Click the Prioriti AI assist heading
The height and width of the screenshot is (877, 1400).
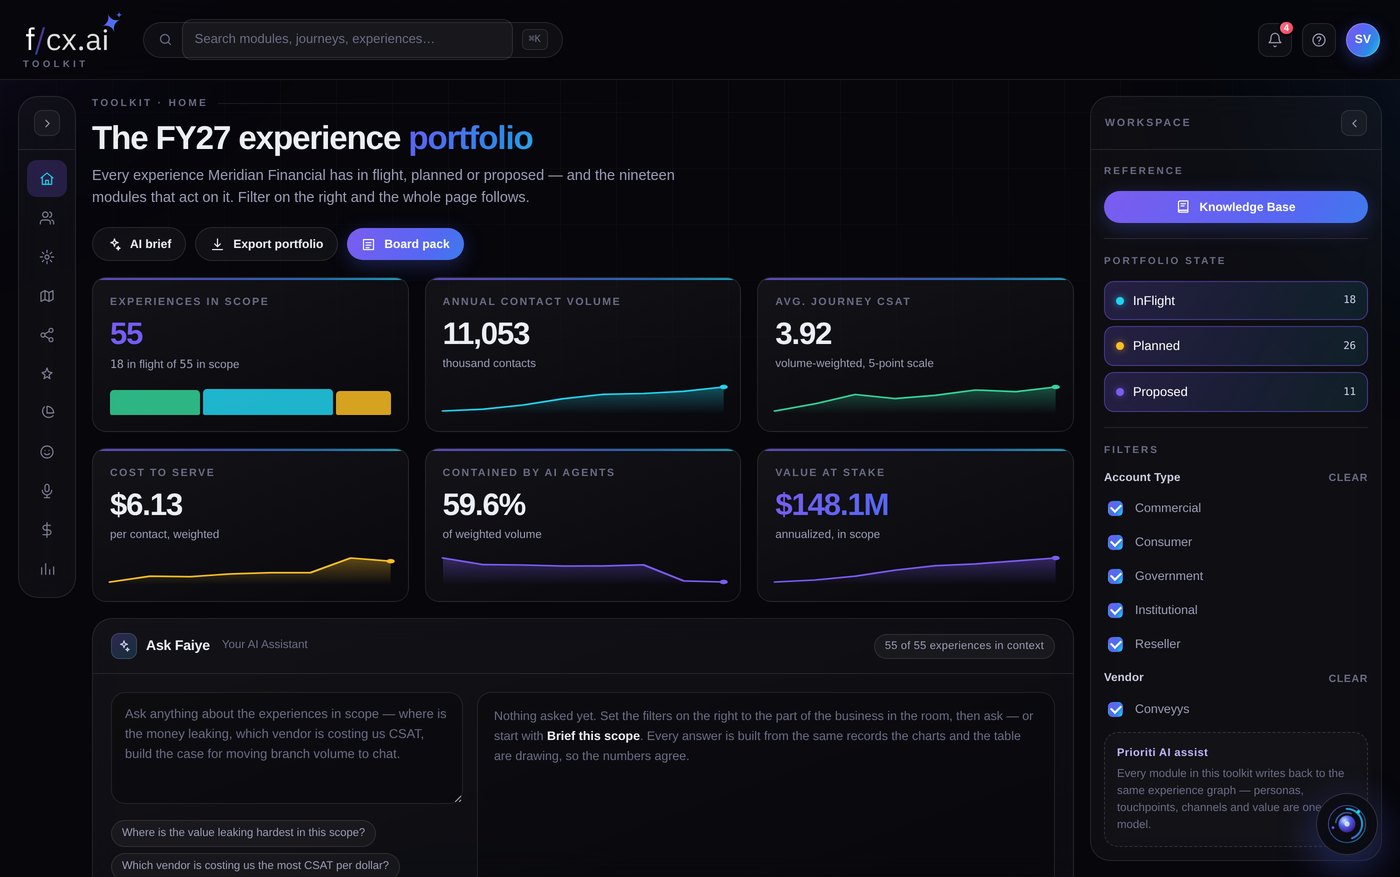(x=1162, y=753)
